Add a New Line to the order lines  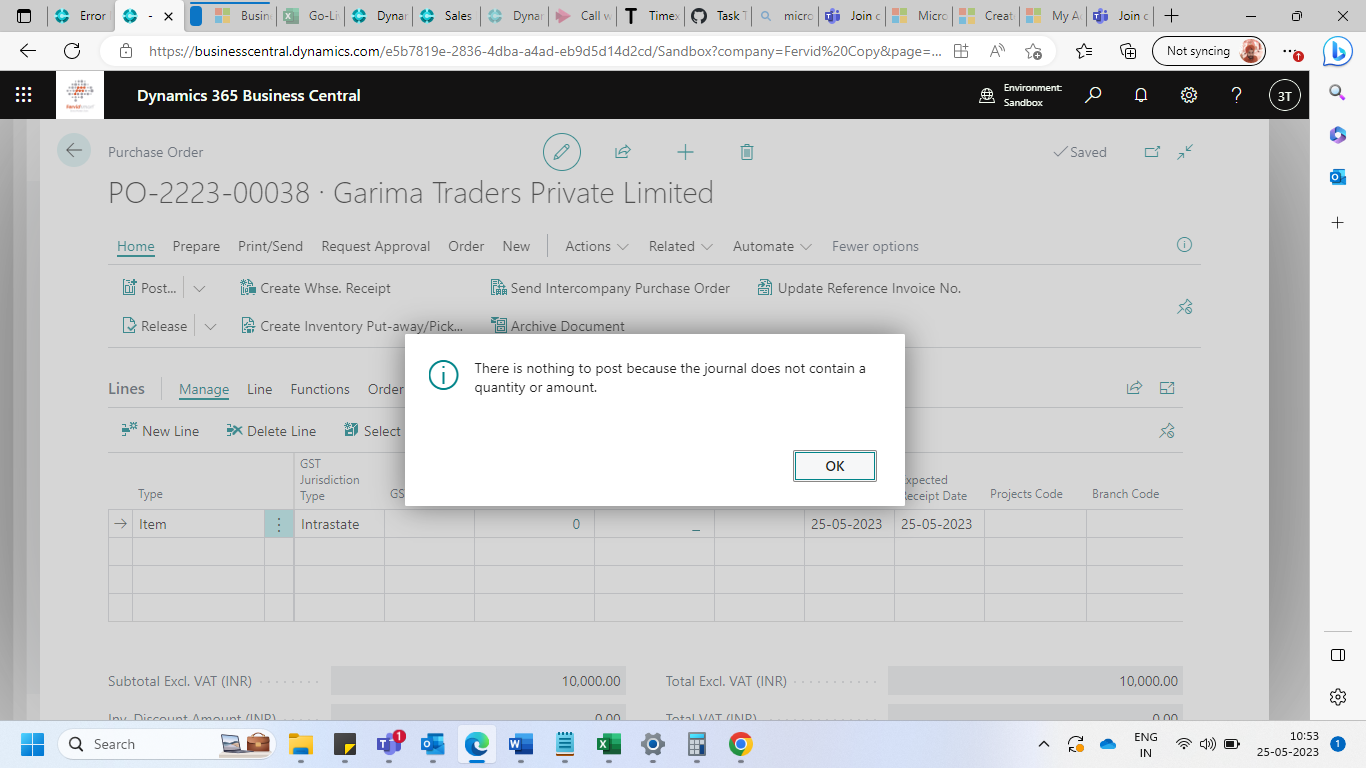tap(167, 430)
